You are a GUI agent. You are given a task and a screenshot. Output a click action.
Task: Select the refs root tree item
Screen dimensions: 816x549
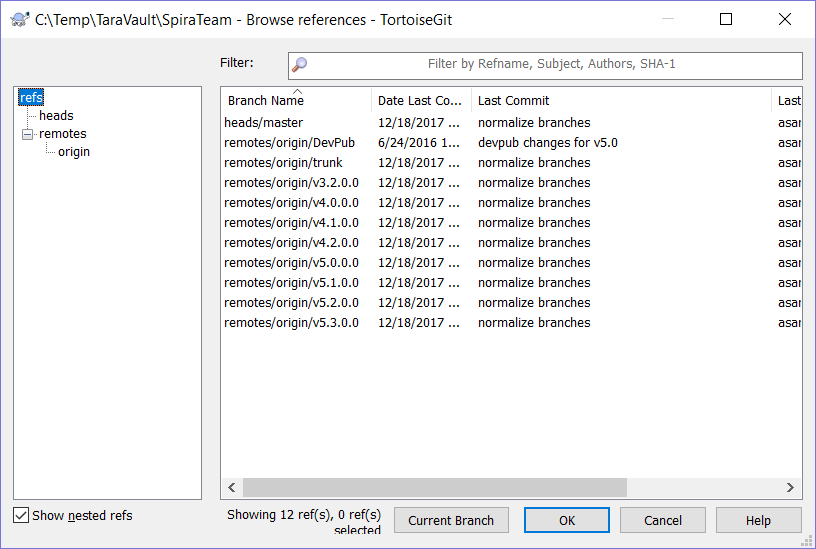(31, 98)
